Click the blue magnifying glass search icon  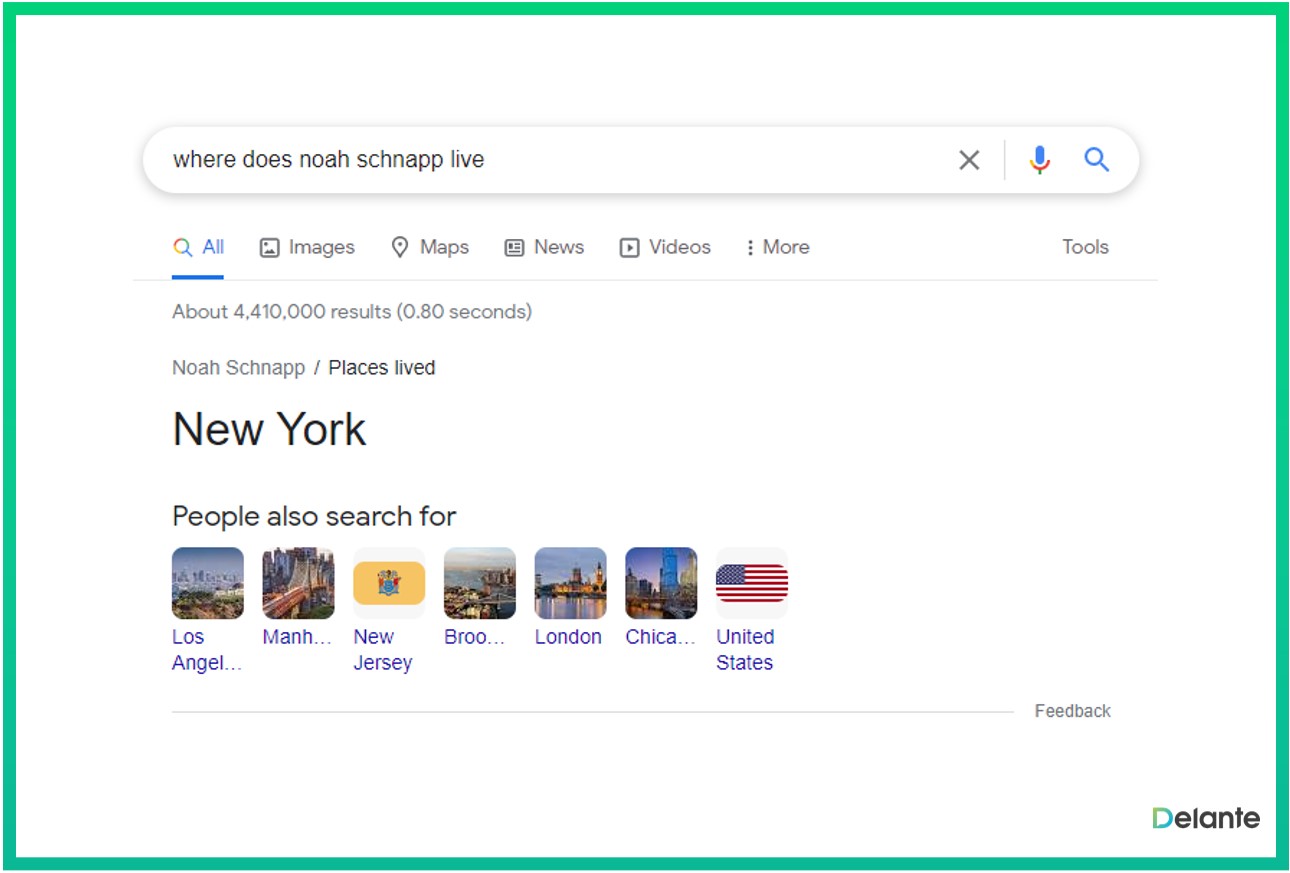pos(1096,160)
